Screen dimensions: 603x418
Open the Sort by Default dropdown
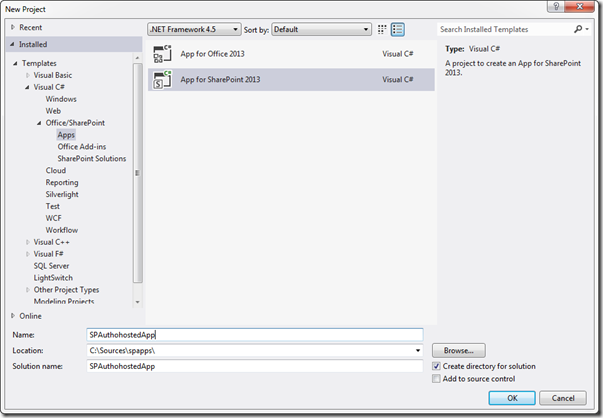[321, 29]
